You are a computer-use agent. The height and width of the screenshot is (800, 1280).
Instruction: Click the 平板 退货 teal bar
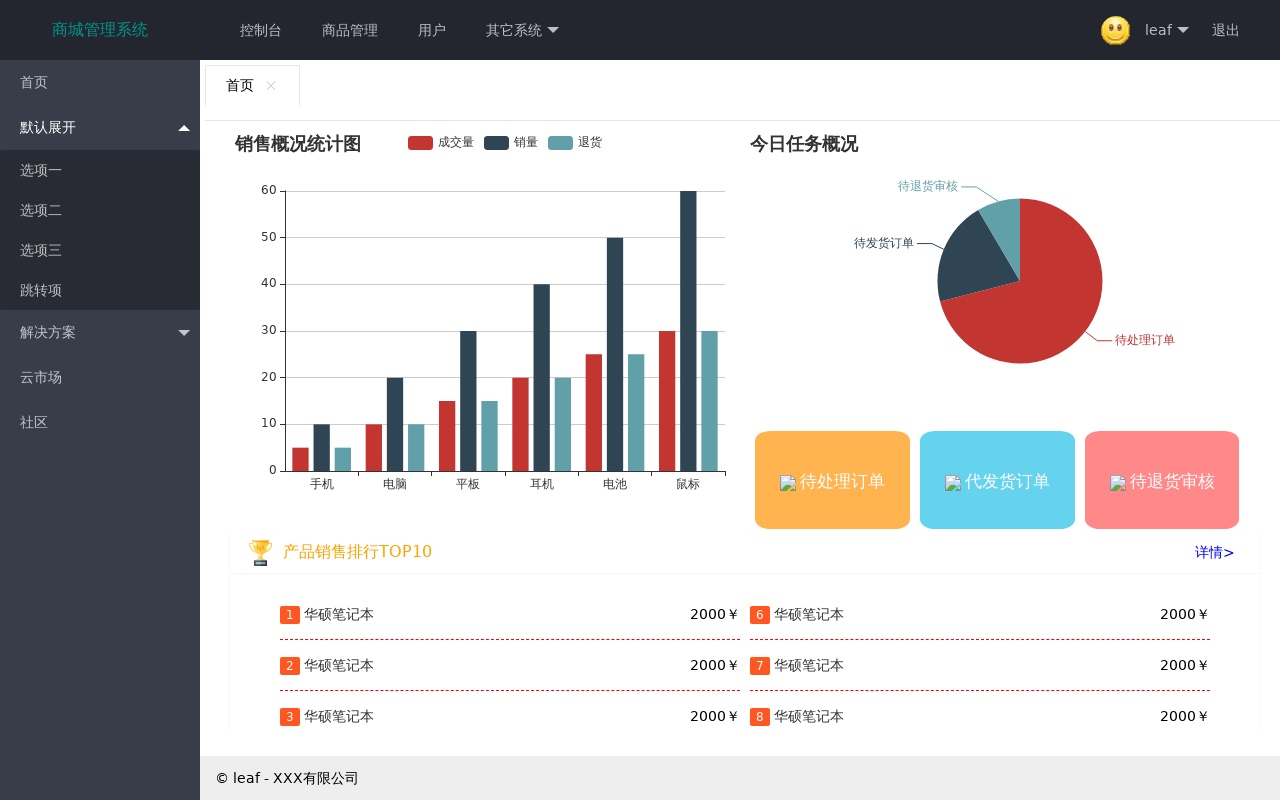click(489, 436)
